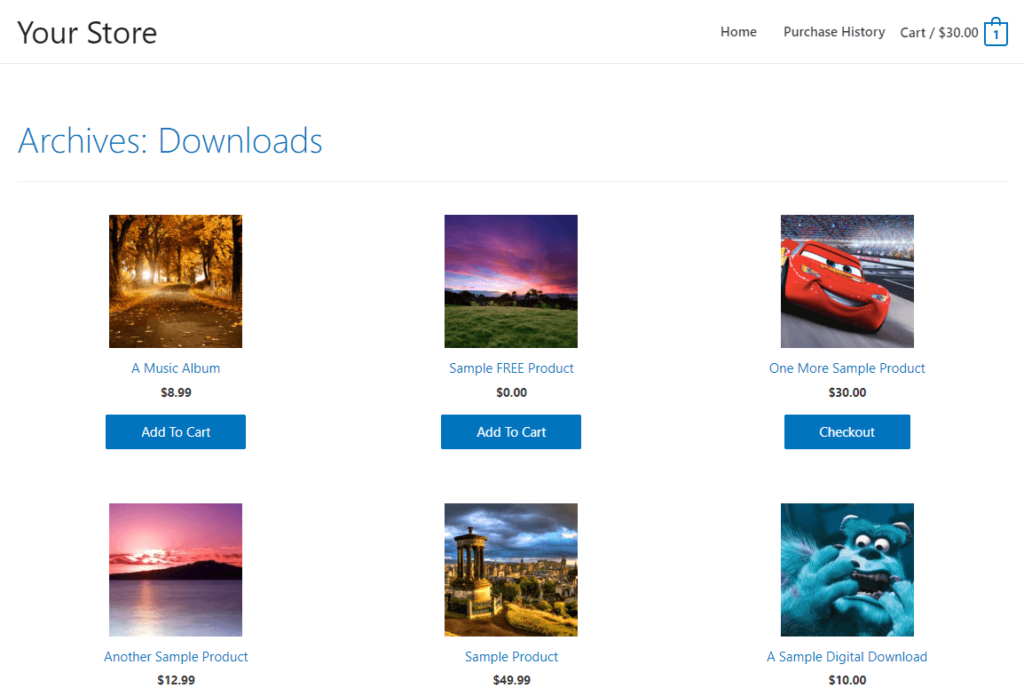Open the autumn forest album thumbnail
1024x688 pixels.
coord(176,281)
